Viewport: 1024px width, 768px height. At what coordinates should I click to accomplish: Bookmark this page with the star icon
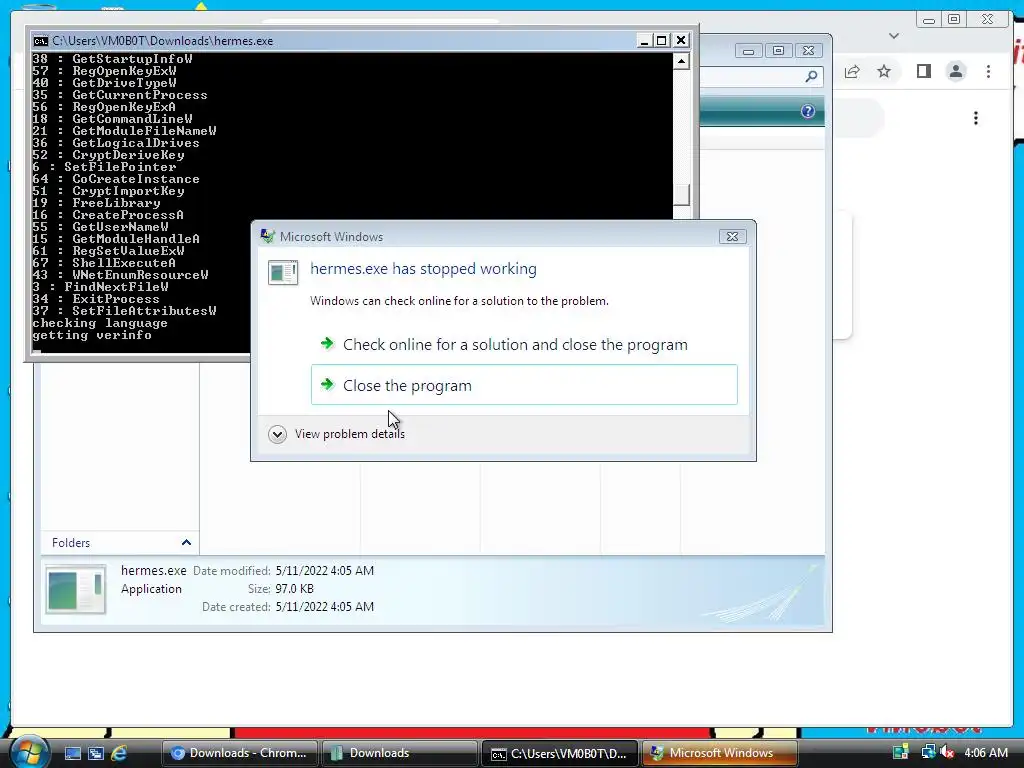[x=884, y=71]
